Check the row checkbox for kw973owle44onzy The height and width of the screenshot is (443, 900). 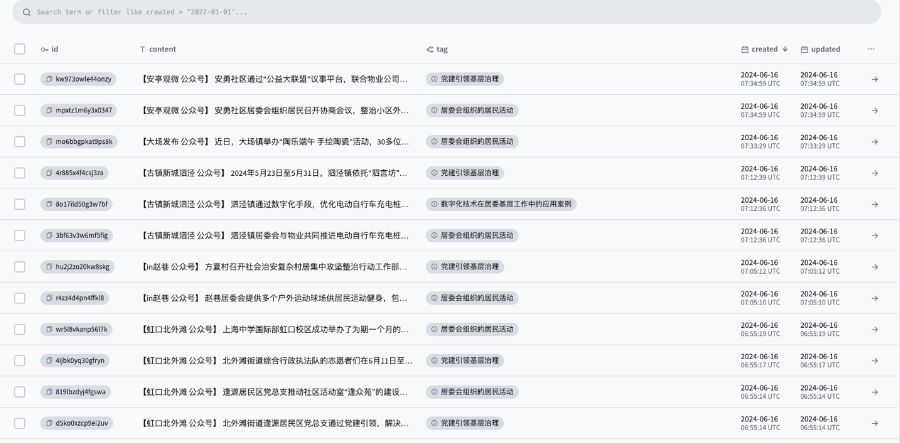(20, 79)
